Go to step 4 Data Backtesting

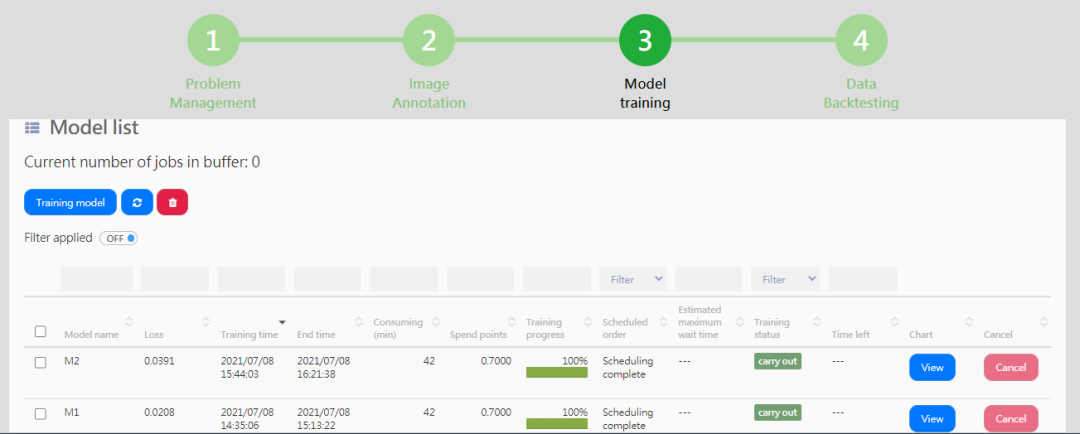[861, 41]
